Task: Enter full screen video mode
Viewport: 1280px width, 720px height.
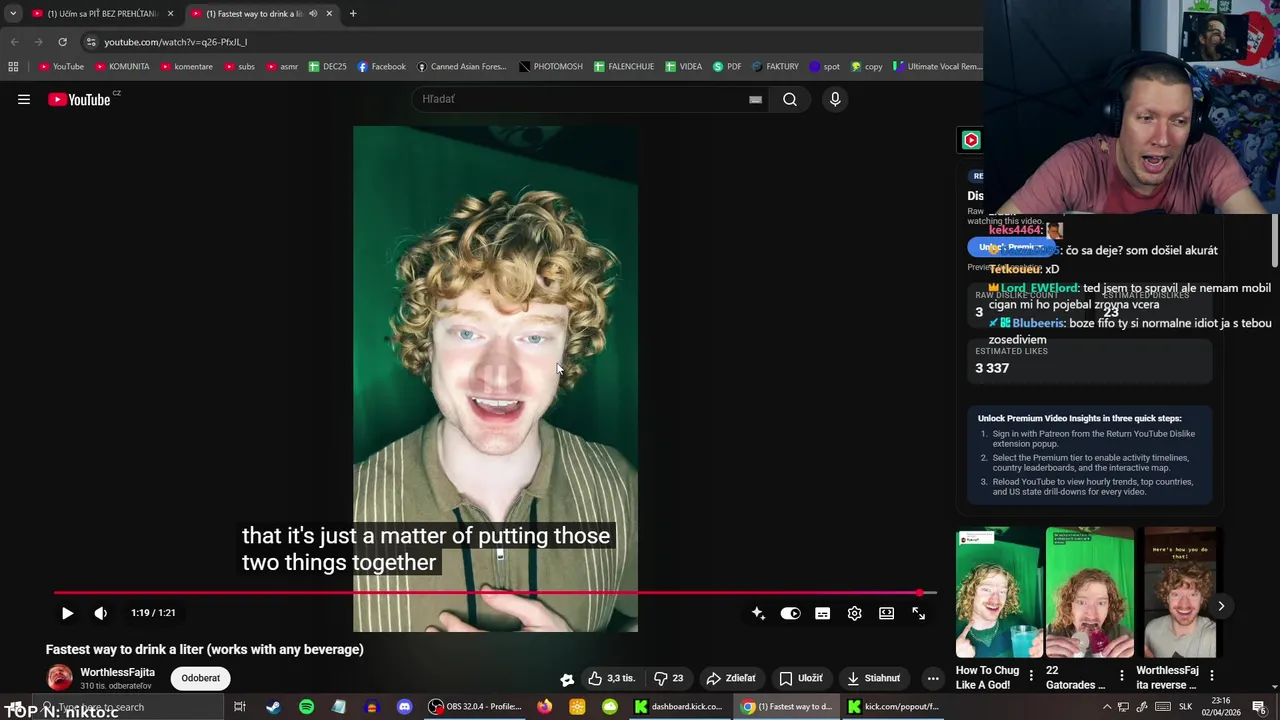Action: [918, 613]
